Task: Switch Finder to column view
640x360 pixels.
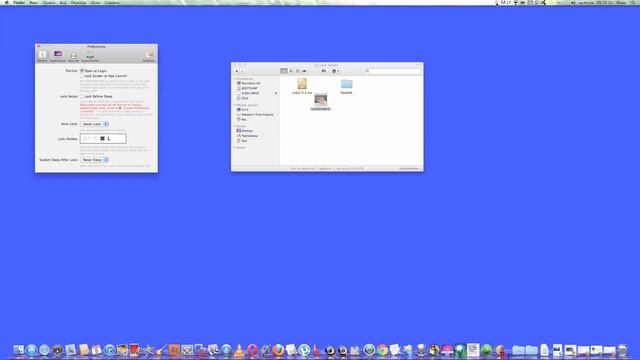Action: [x=298, y=71]
